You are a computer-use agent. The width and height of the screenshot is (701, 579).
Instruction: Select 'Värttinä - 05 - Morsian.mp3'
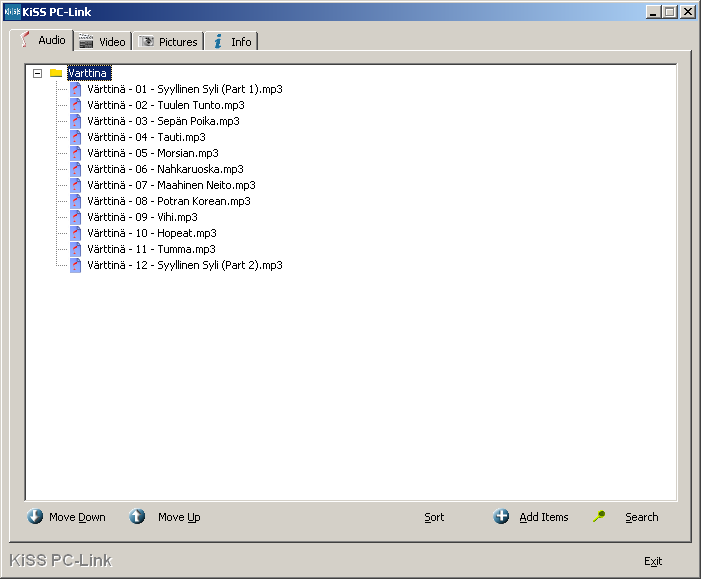coord(153,153)
